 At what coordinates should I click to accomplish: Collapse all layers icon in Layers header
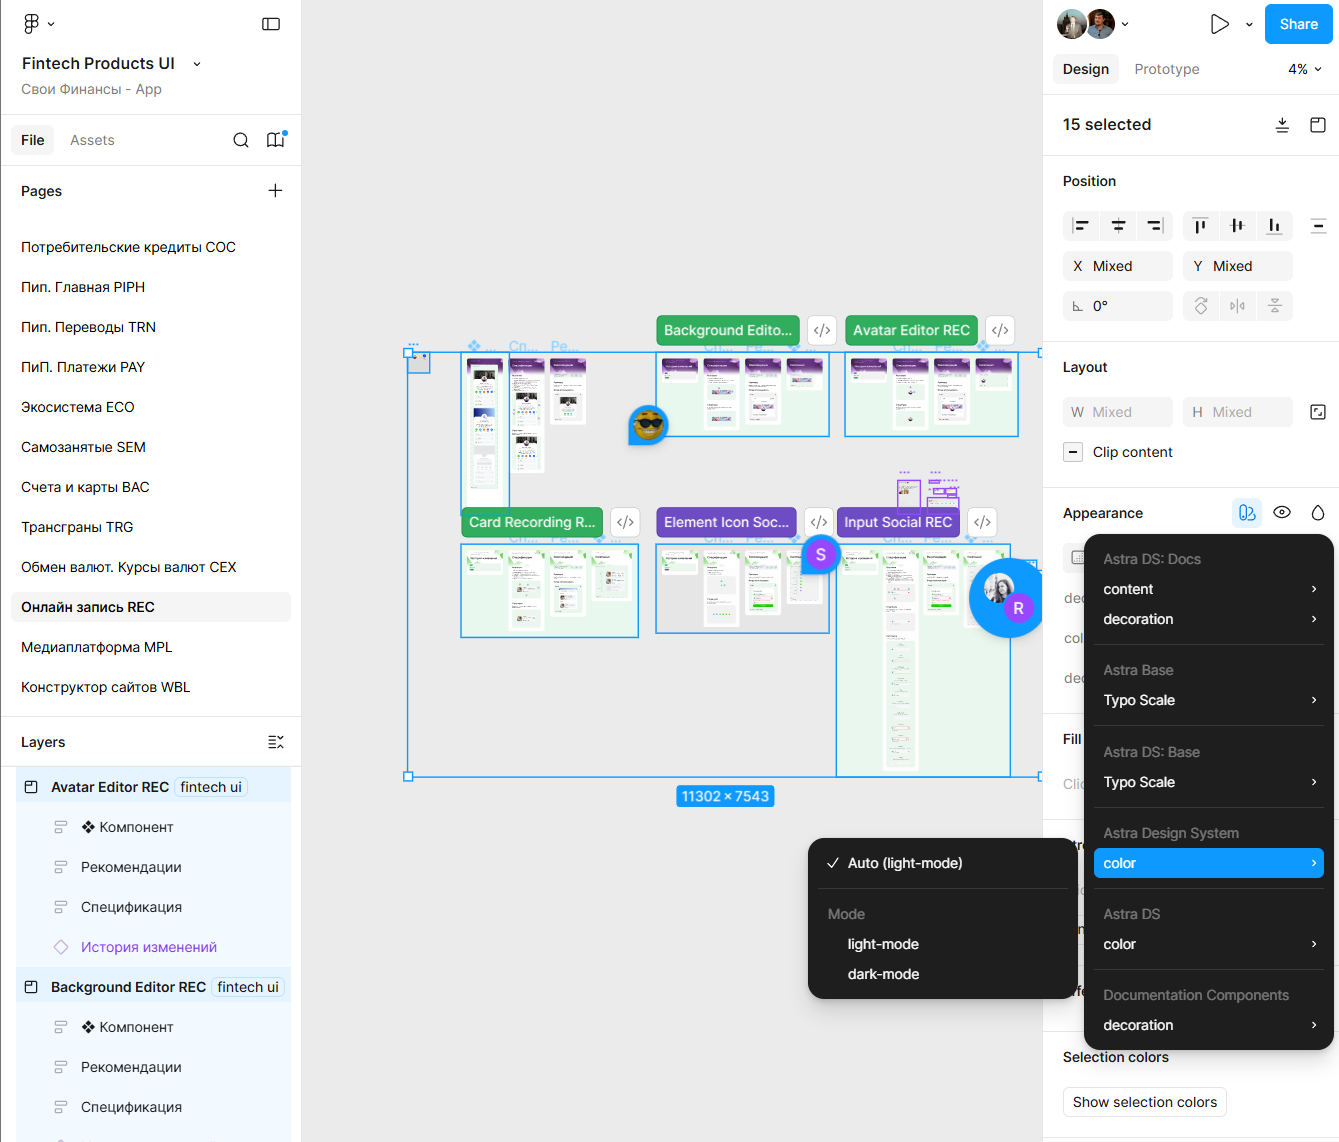click(x=276, y=742)
